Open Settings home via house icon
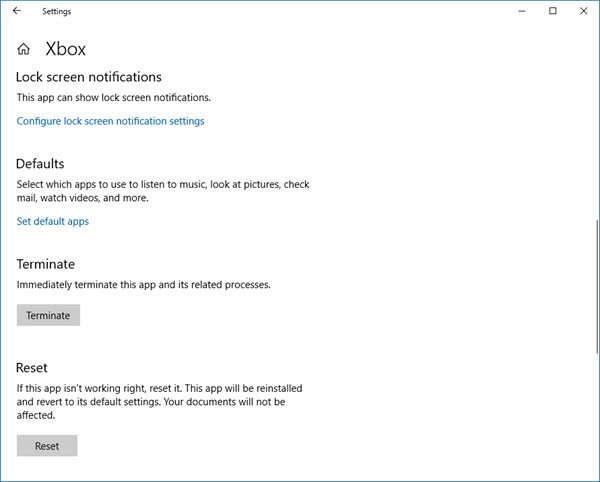This screenshot has width=600, height=482. coord(23,49)
